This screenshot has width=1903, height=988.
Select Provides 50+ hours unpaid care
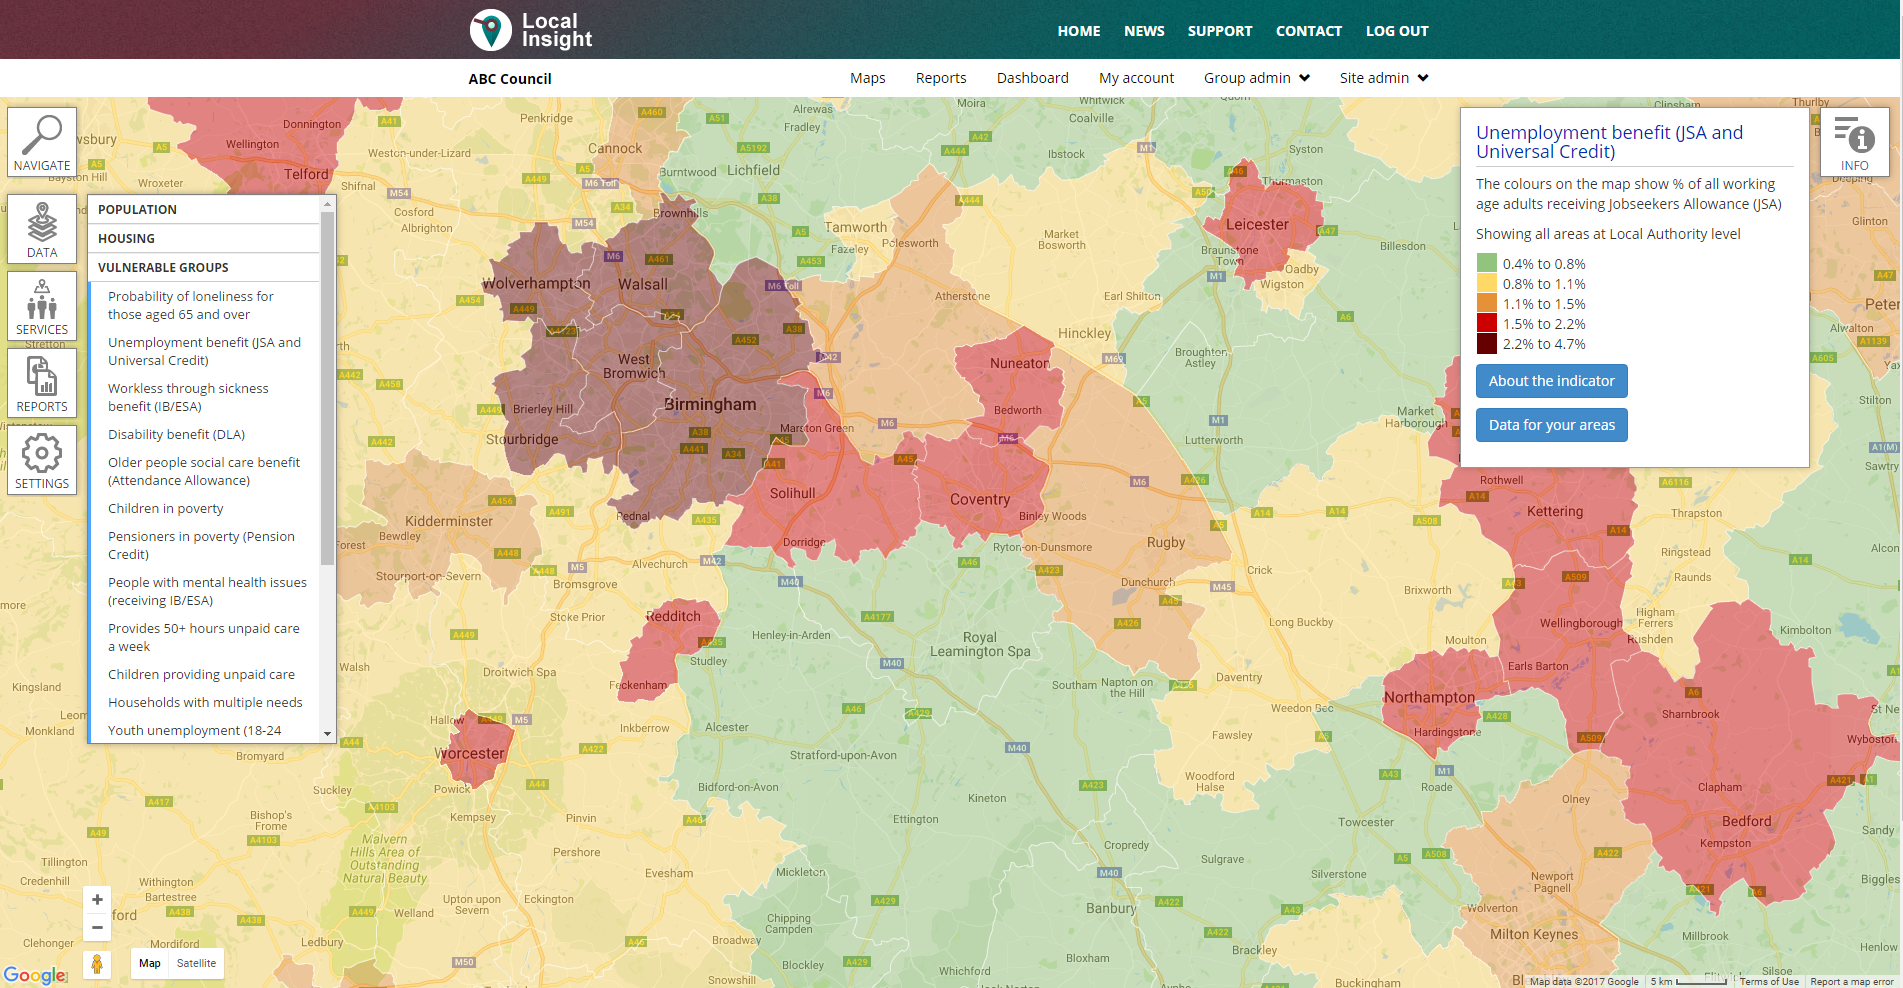(x=204, y=637)
